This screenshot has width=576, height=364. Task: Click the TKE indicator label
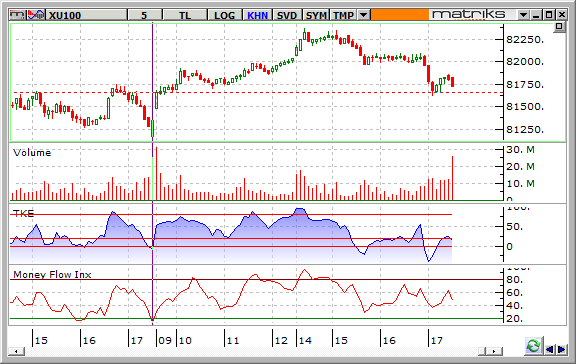tap(24, 214)
